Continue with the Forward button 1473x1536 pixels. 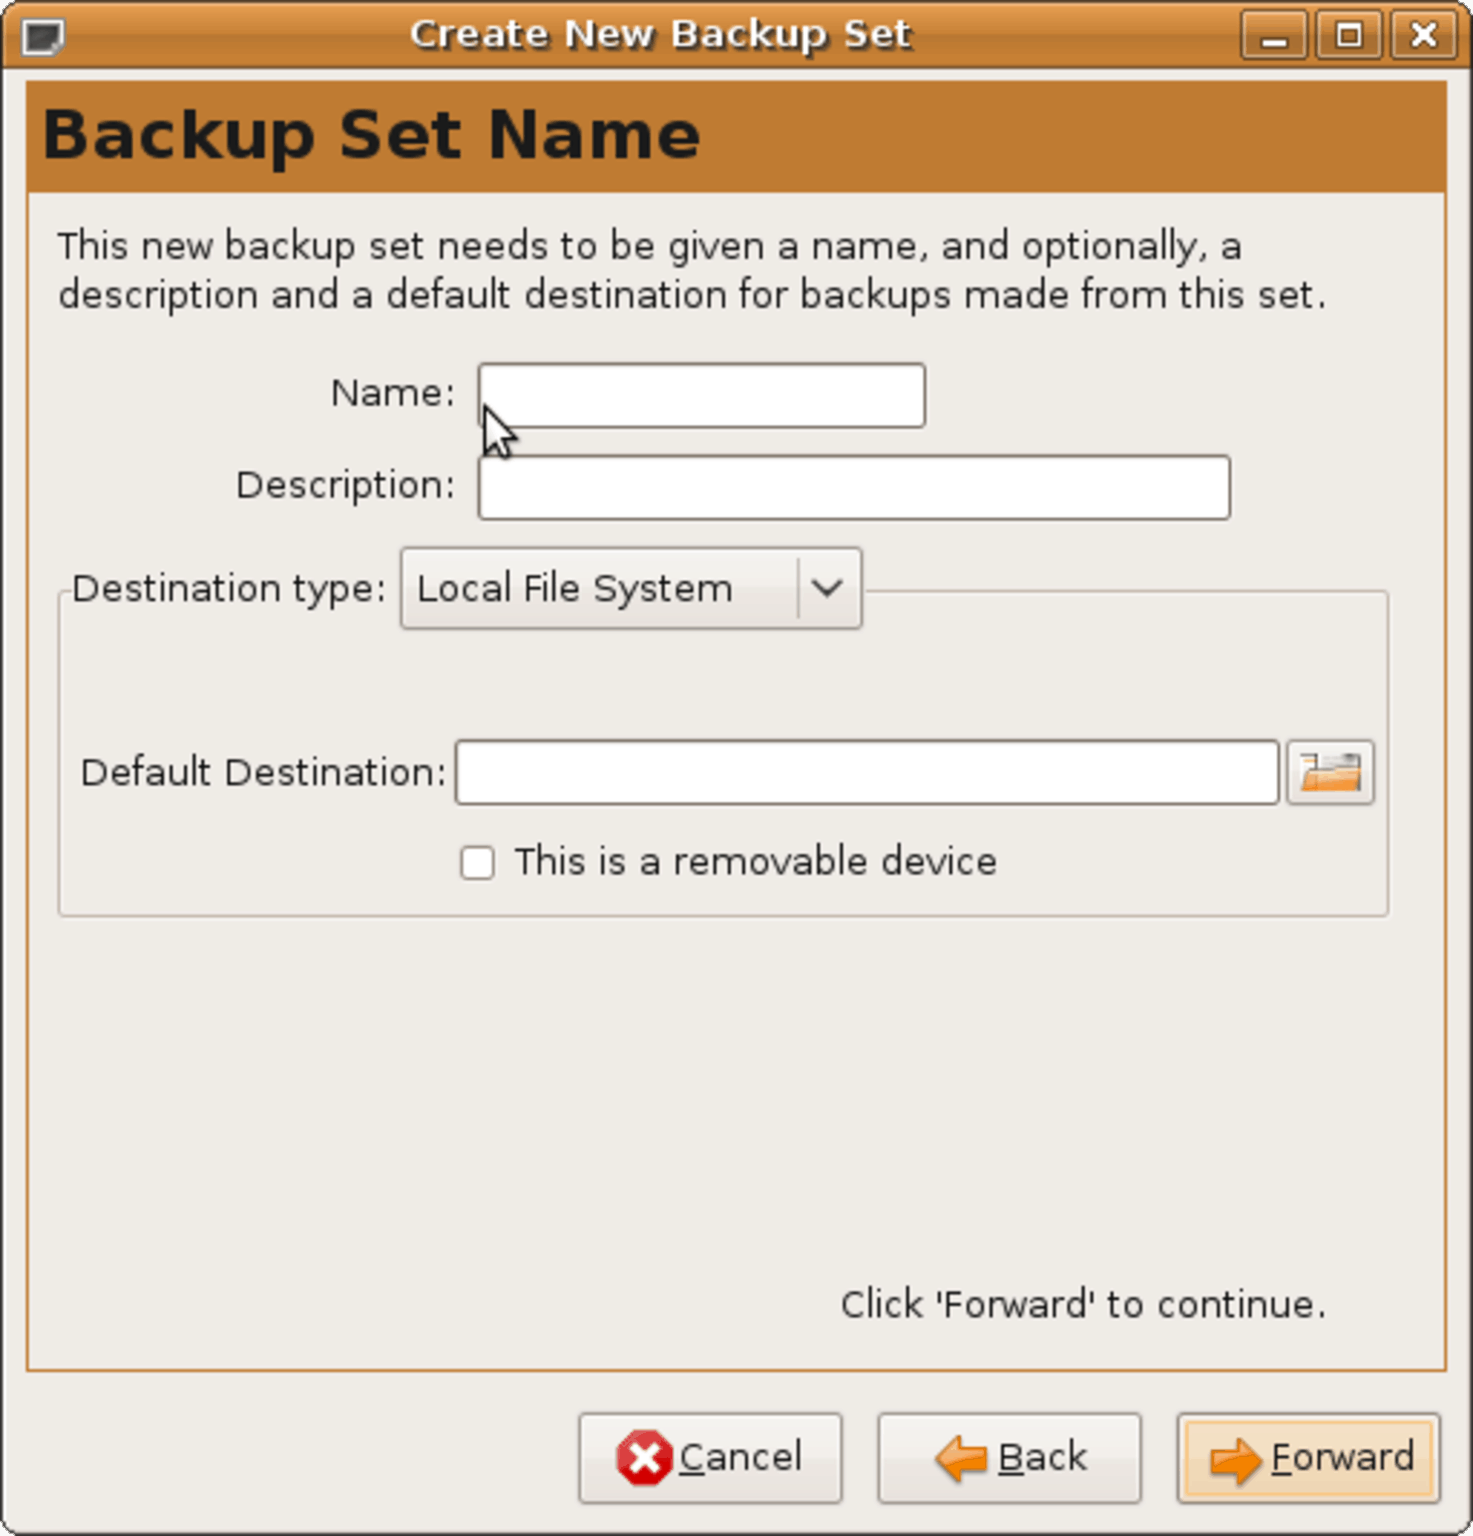click(x=1308, y=1458)
